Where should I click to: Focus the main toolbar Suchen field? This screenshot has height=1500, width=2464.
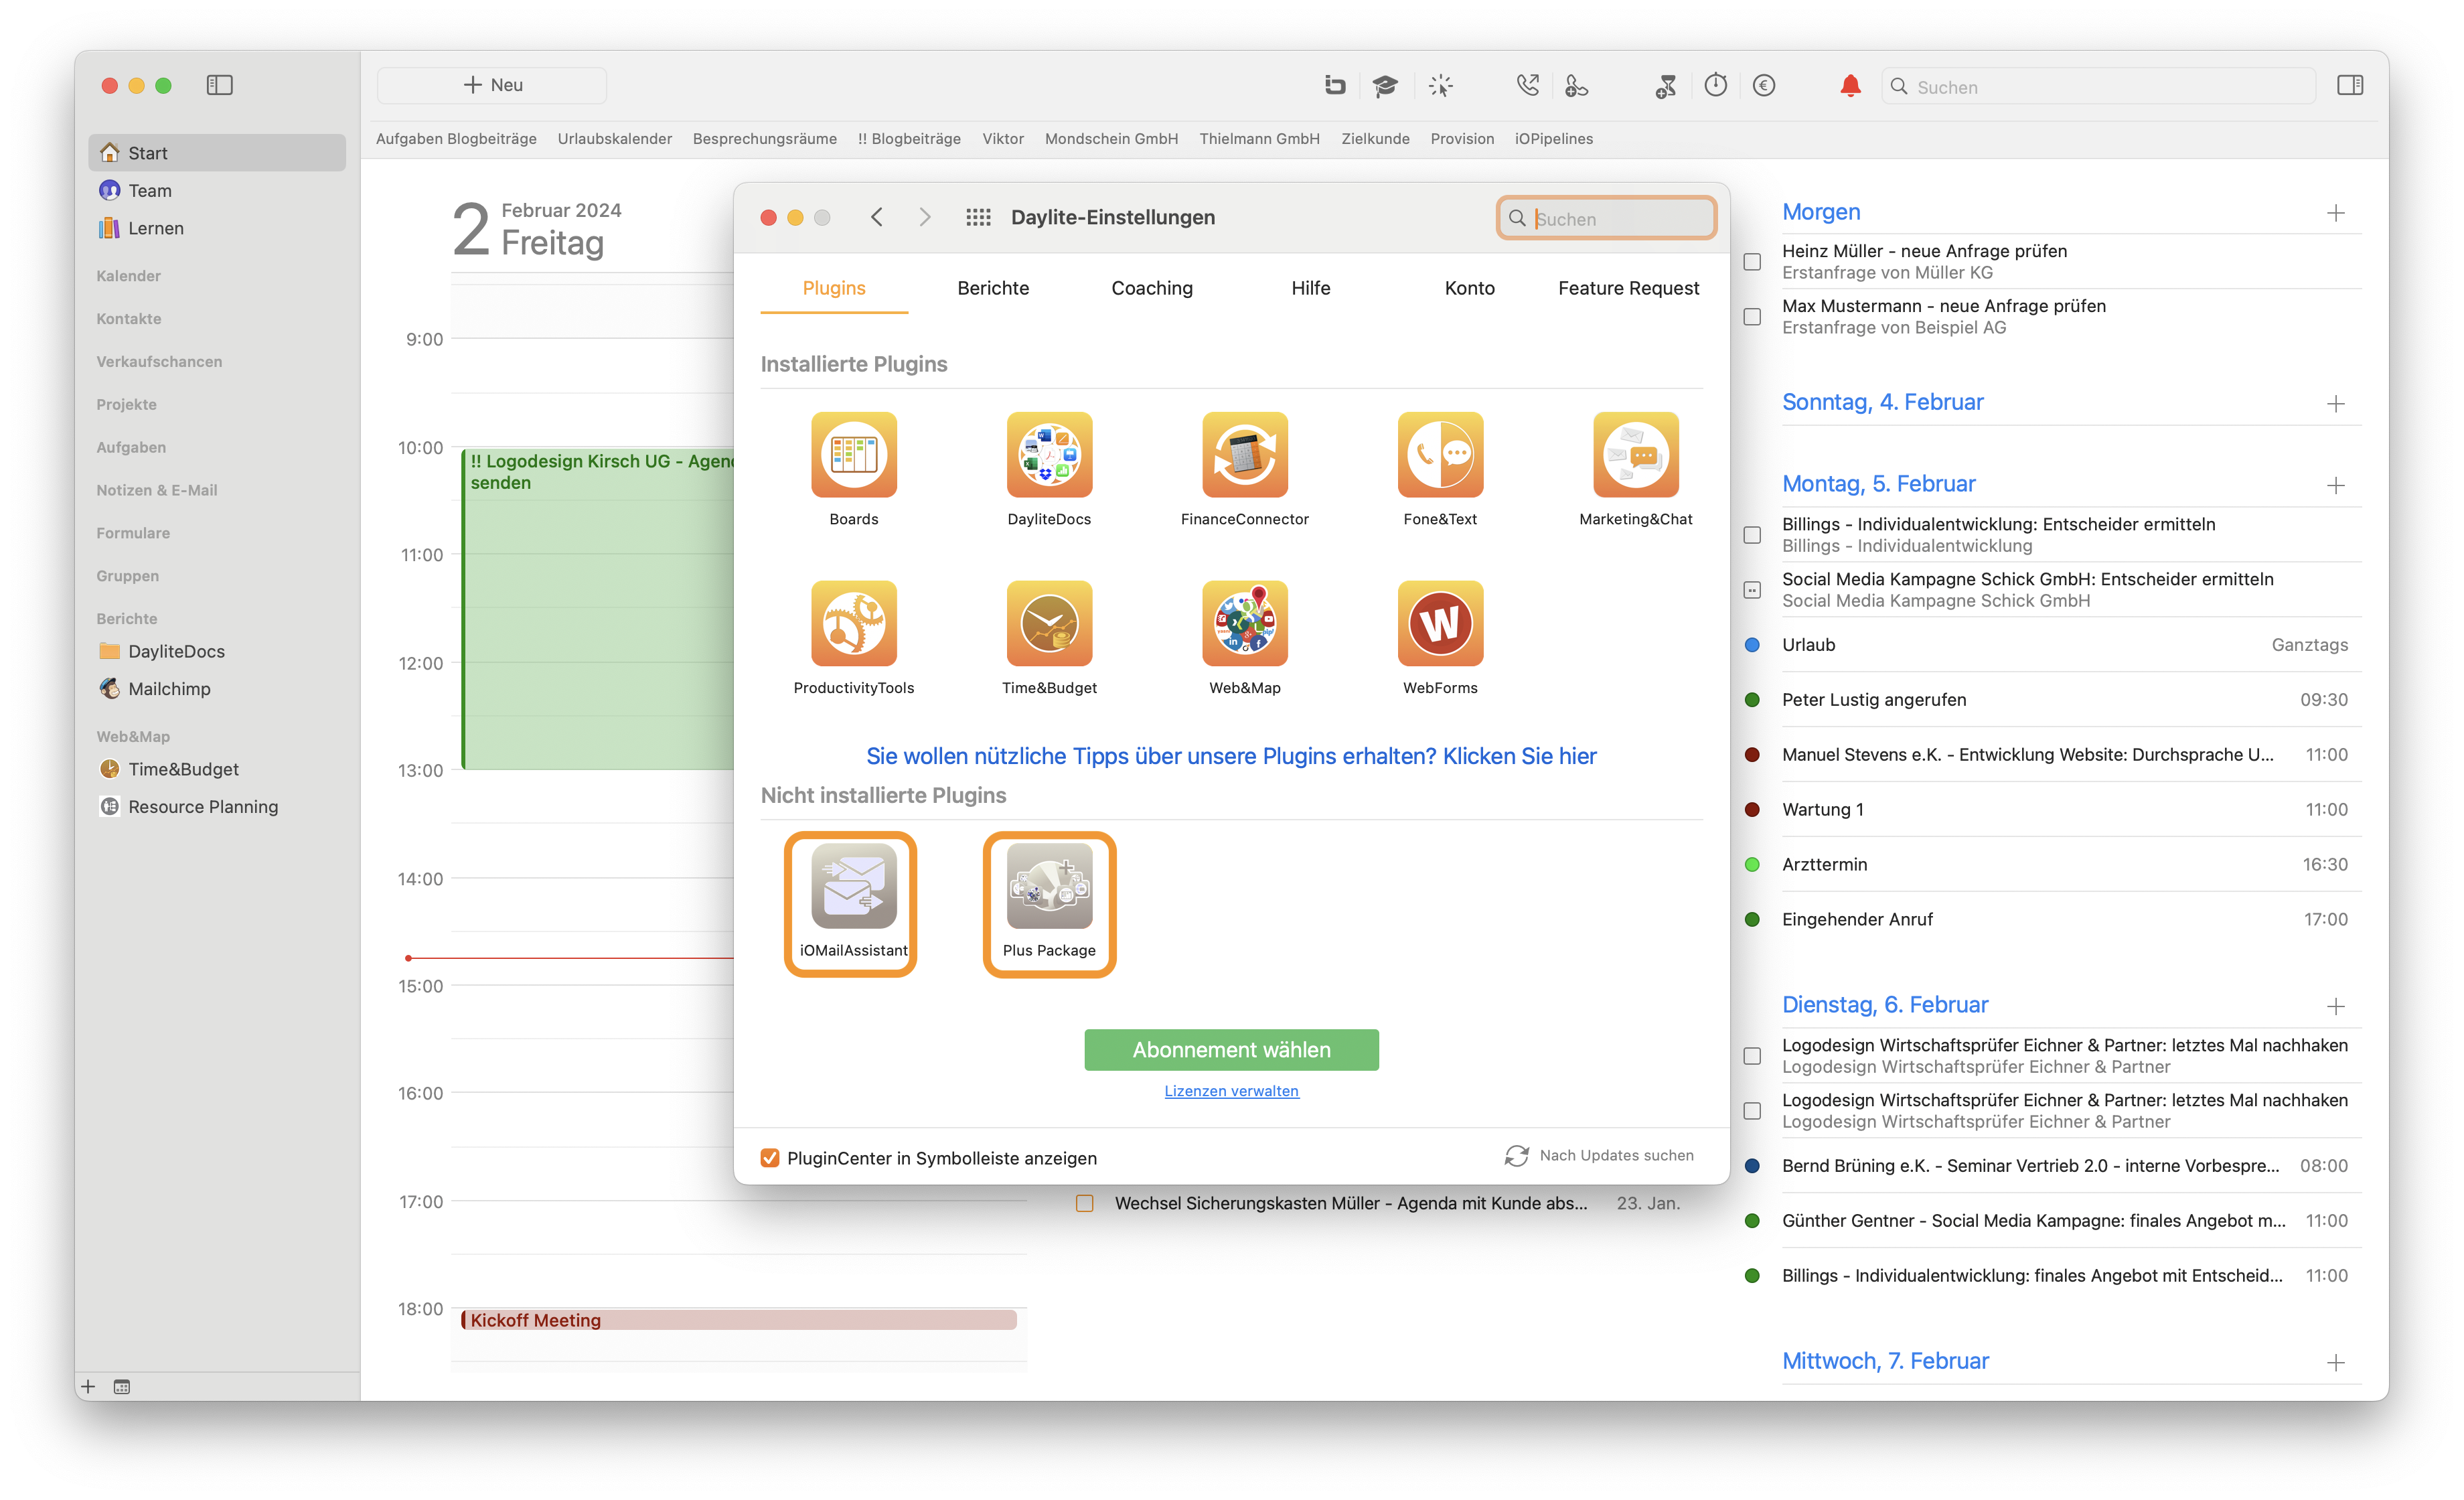click(2098, 87)
